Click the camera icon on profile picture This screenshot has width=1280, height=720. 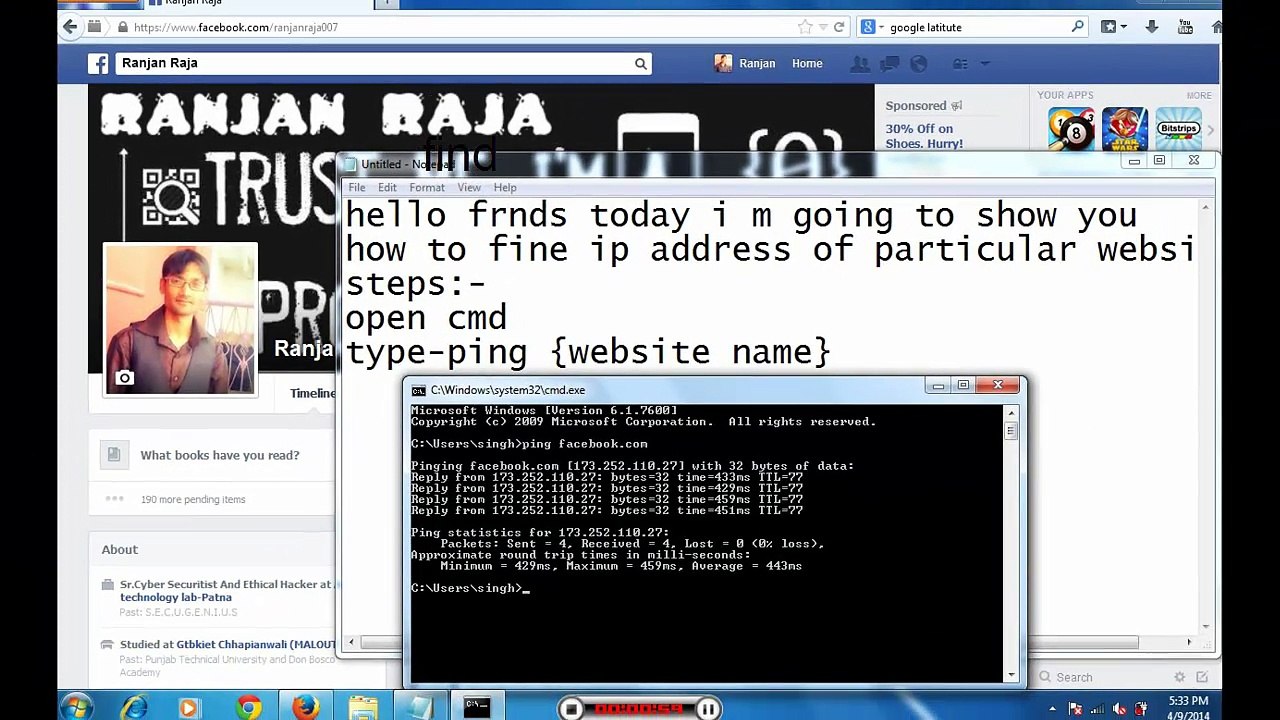click(124, 378)
